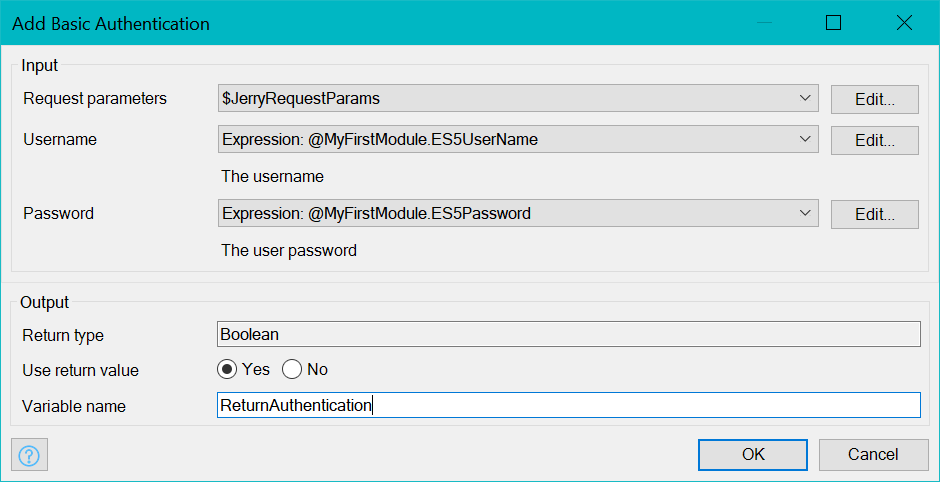Image resolution: width=940 pixels, height=482 pixels.
Task: Confirm the dialog with OK
Action: pos(753,454)
